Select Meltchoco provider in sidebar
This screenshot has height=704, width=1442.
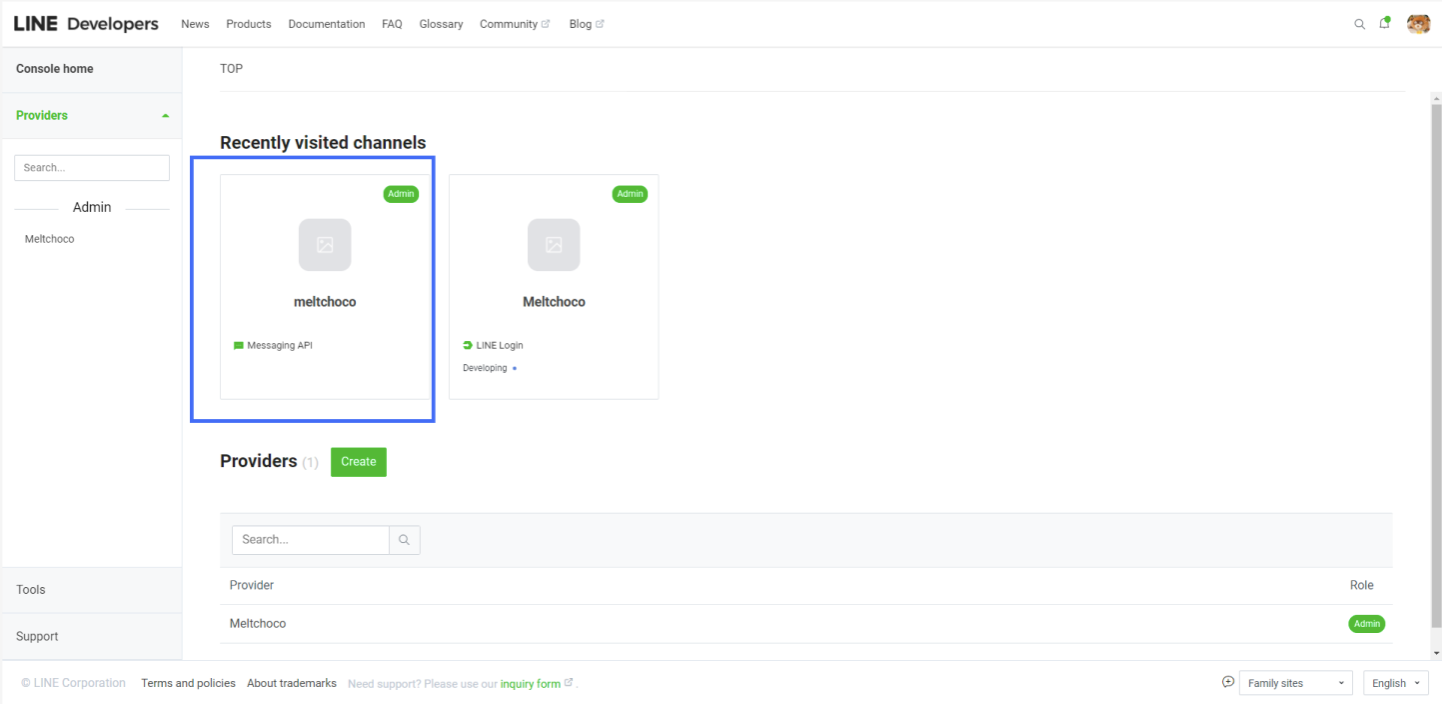50,239
